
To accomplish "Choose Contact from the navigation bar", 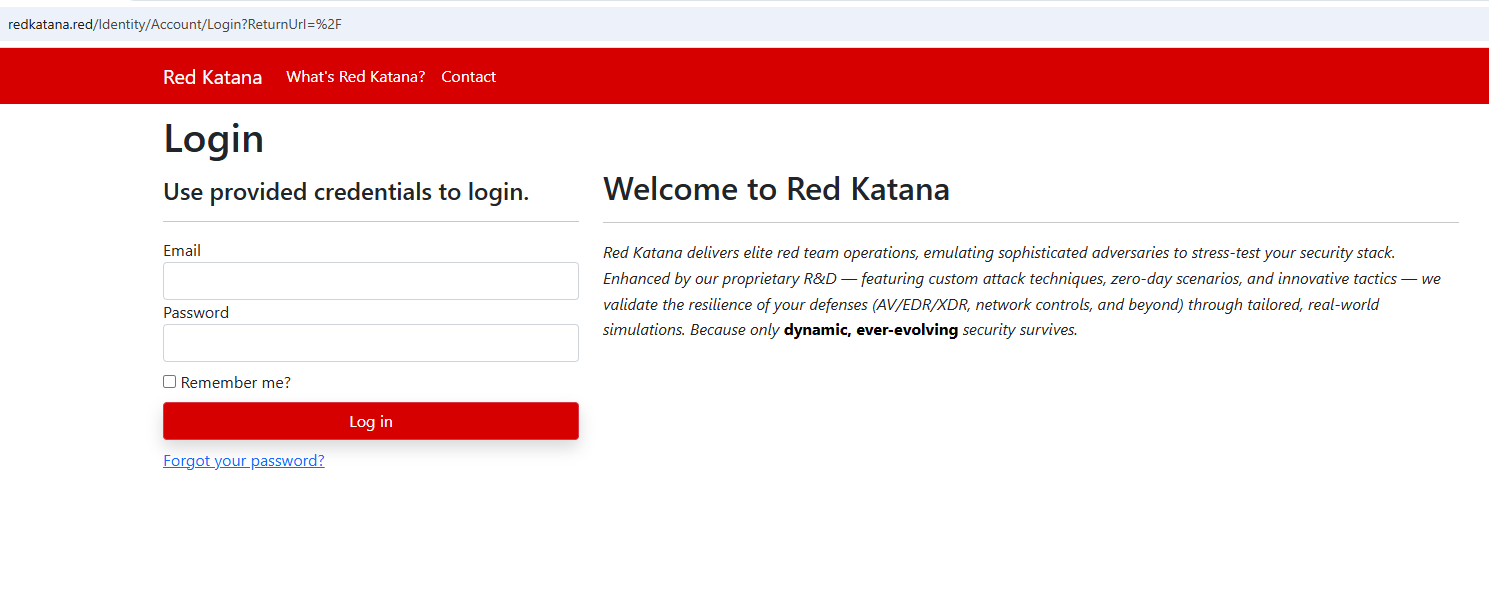I will click(x=468, y=76).
